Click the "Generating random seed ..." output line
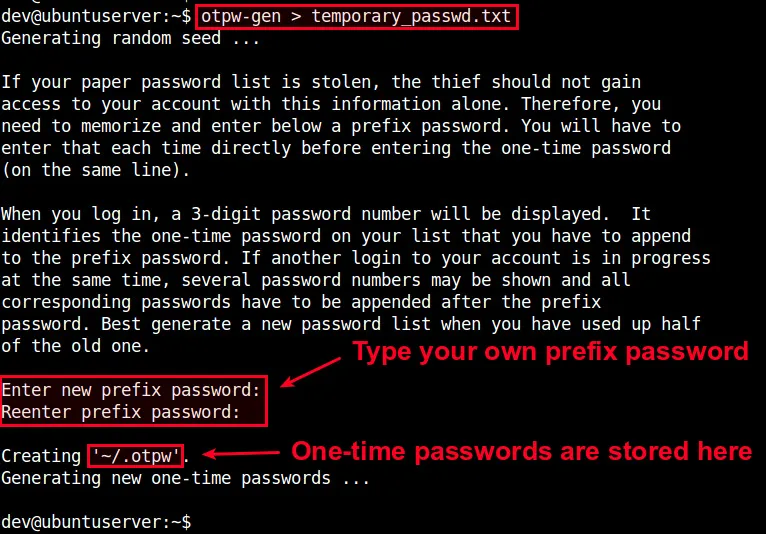 [130, 39]
